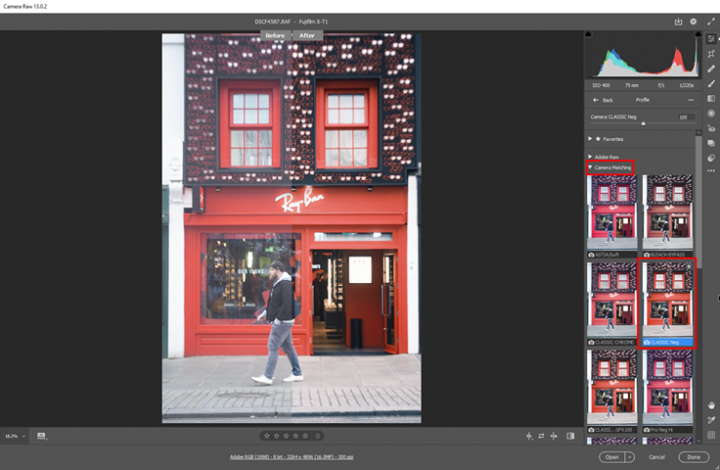720x470 pixels.
Task: Click the Open button
Action: pos(612,457)
